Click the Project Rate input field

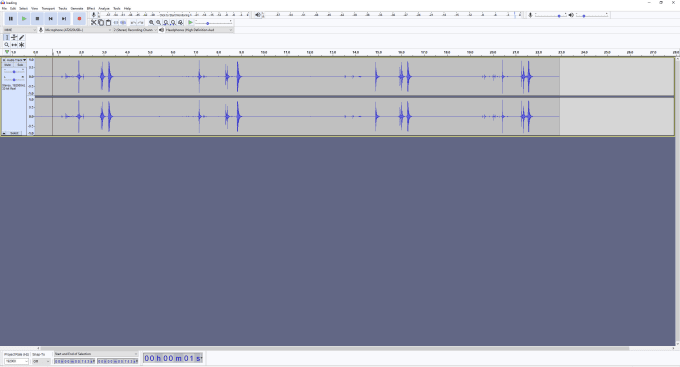point(16,361)
